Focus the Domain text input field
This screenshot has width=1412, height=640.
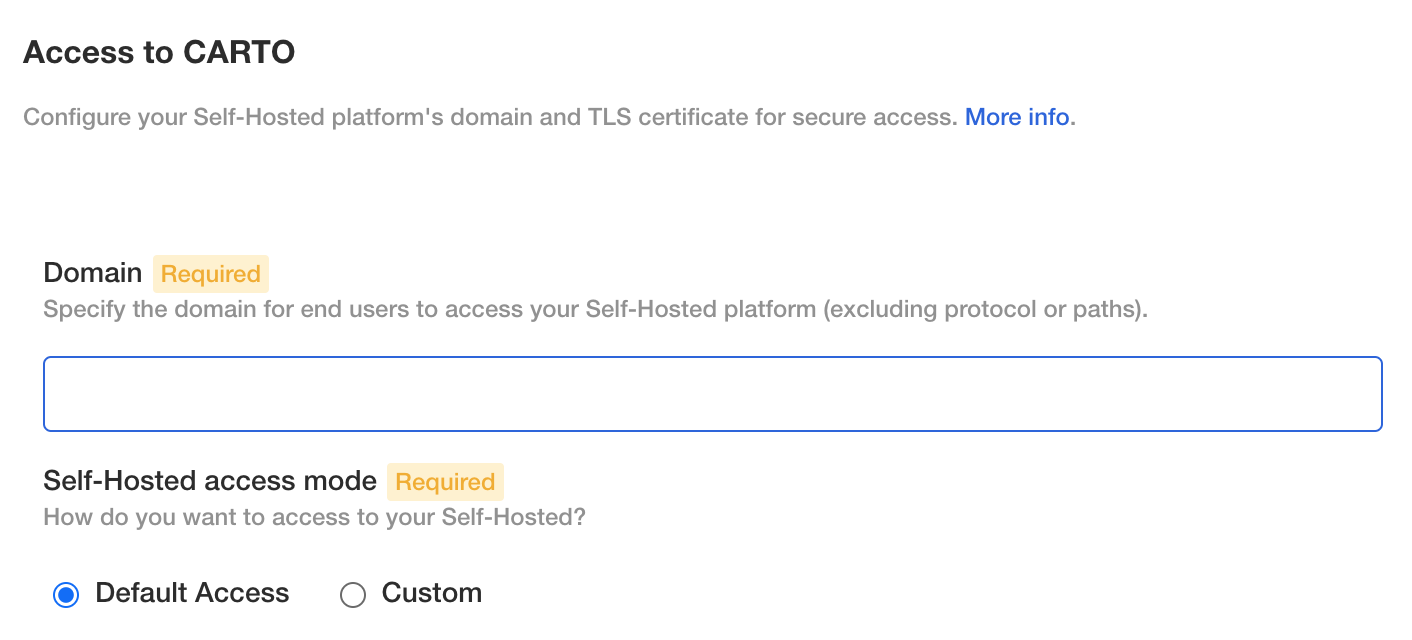click(x=712, y=394)
